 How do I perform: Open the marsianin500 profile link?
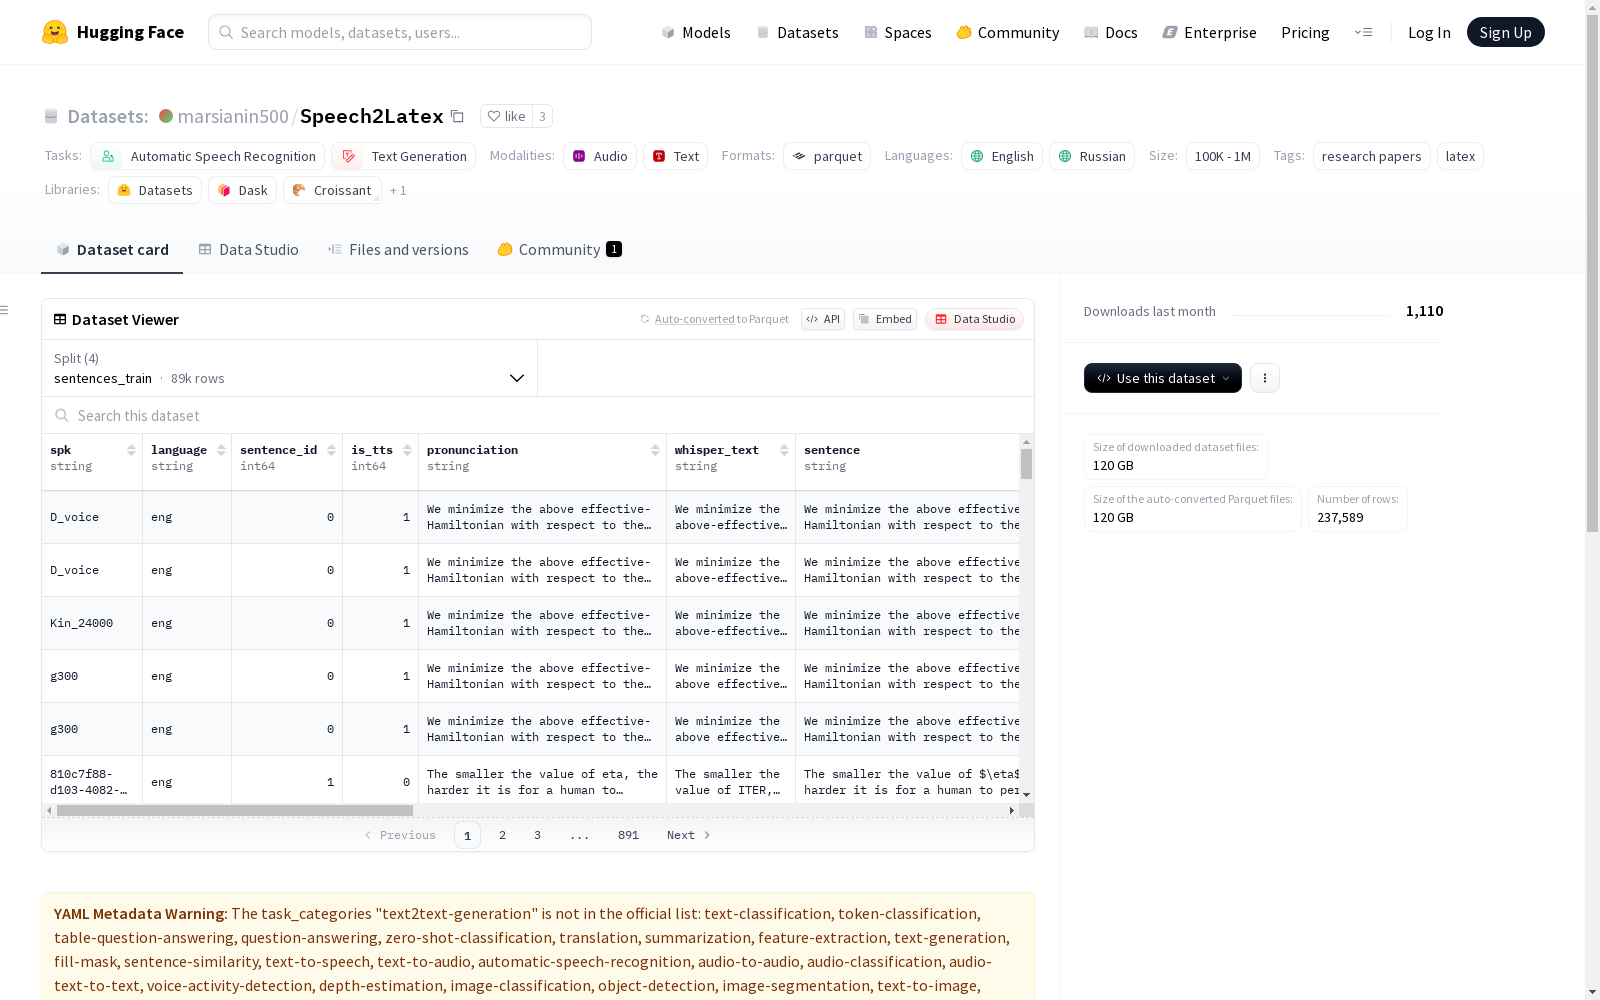pos(233,116)
